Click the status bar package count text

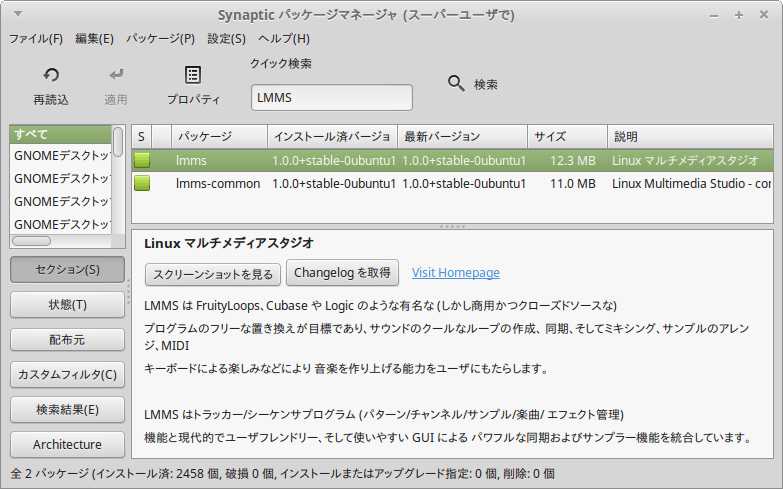[282, 473]
